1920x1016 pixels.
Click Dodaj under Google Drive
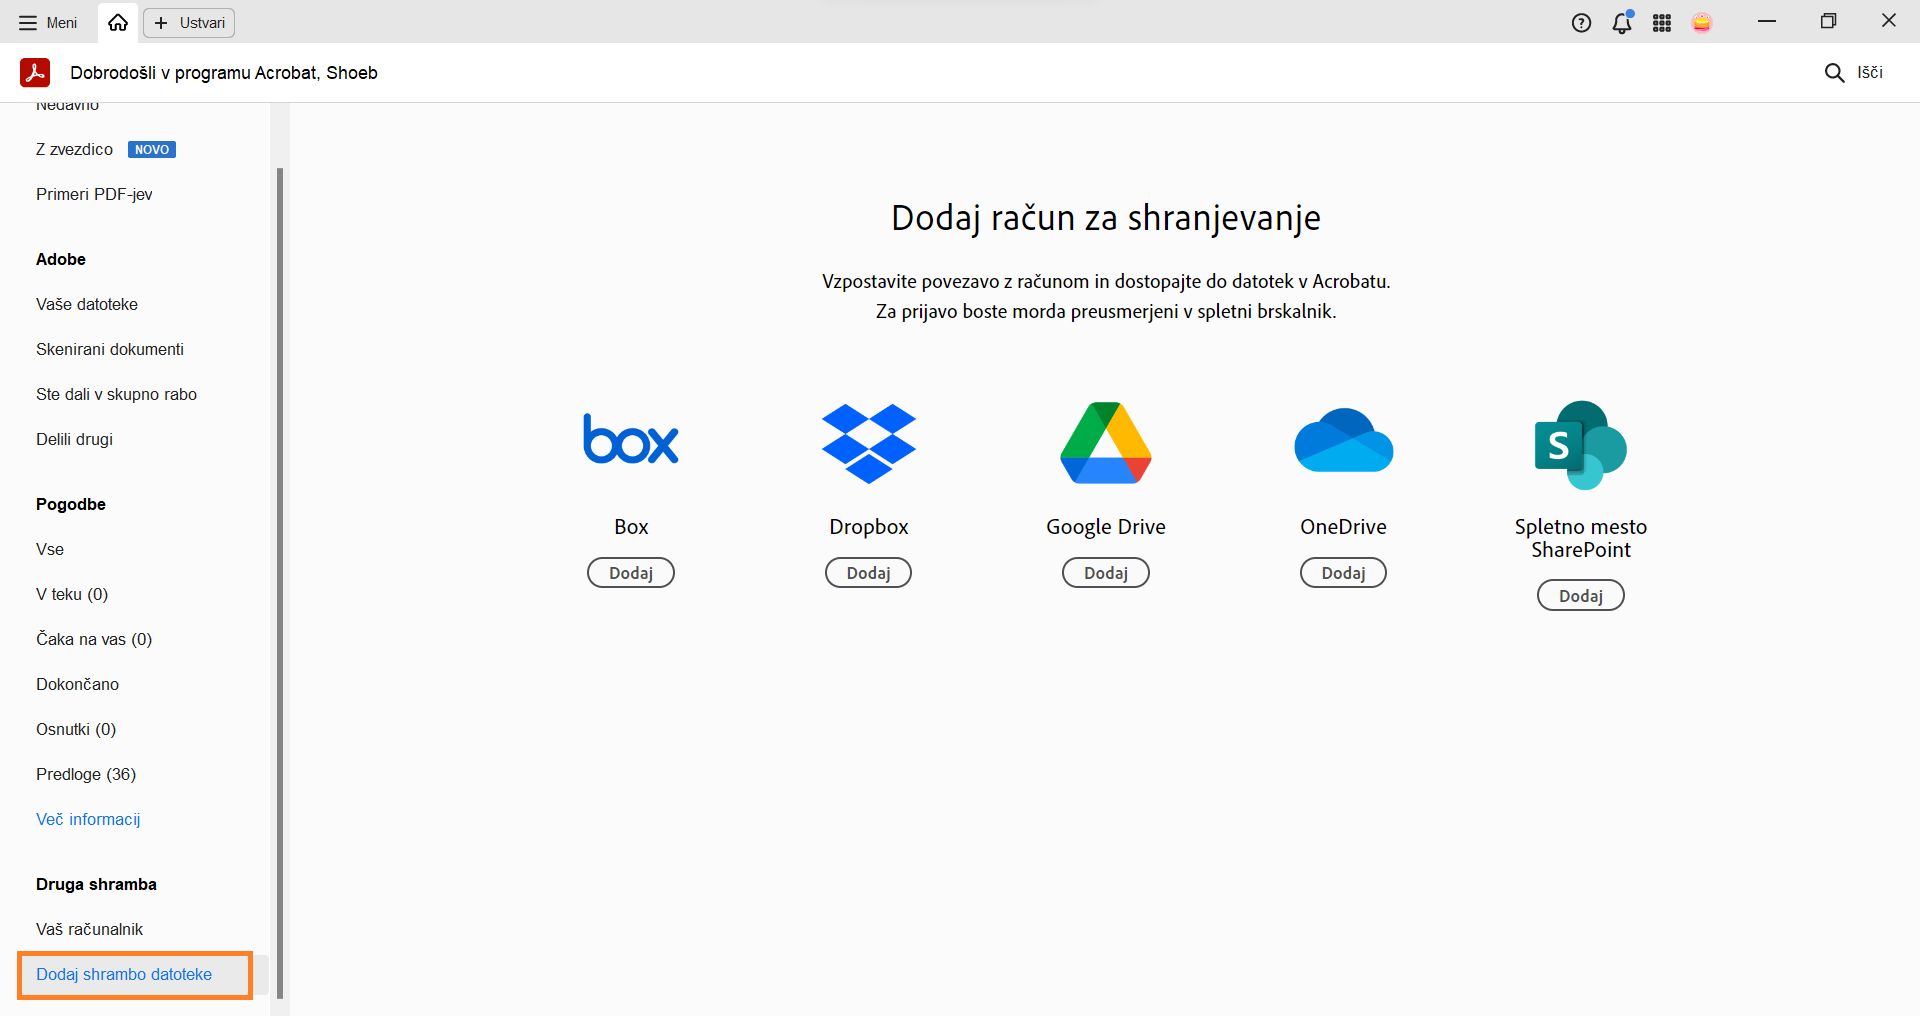pyautogui.click(x=1105, y=572)
